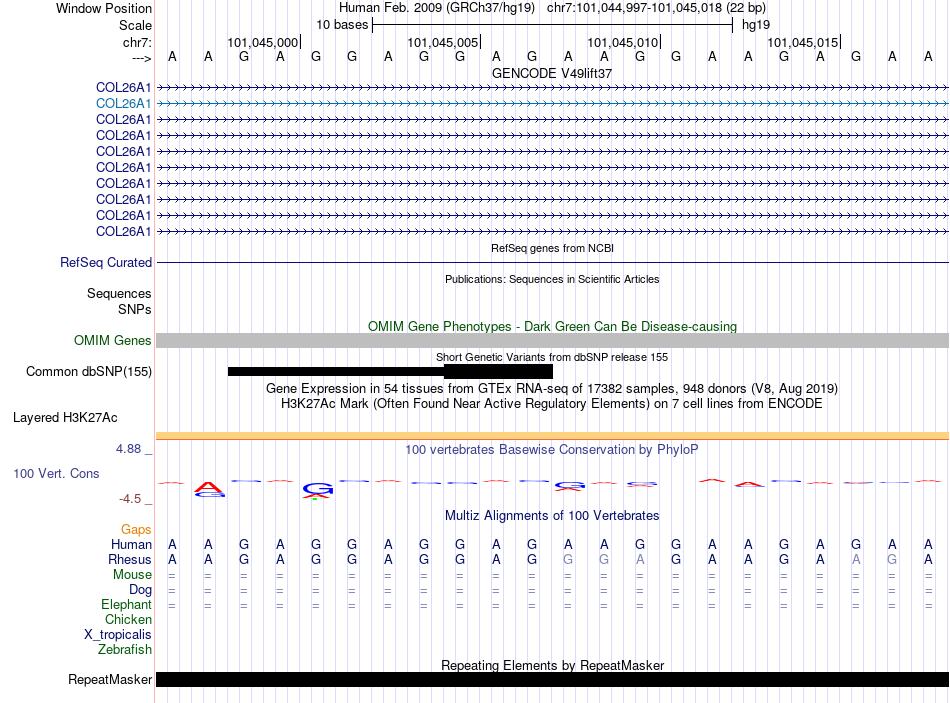Click the Human Feb. 2009 (GRCh37/hg19) header text
Screen dimensions: 950x703
(x=437, y=8)
